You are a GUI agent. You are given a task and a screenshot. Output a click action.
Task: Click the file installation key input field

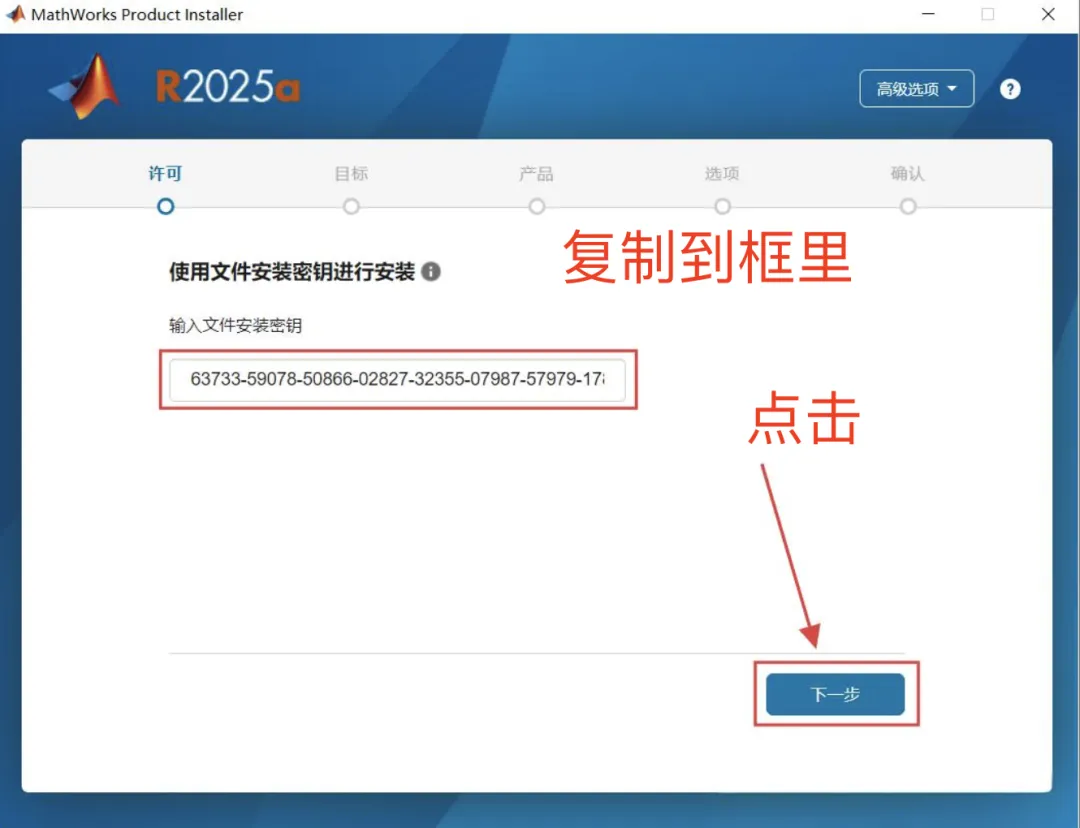(397, 379)
